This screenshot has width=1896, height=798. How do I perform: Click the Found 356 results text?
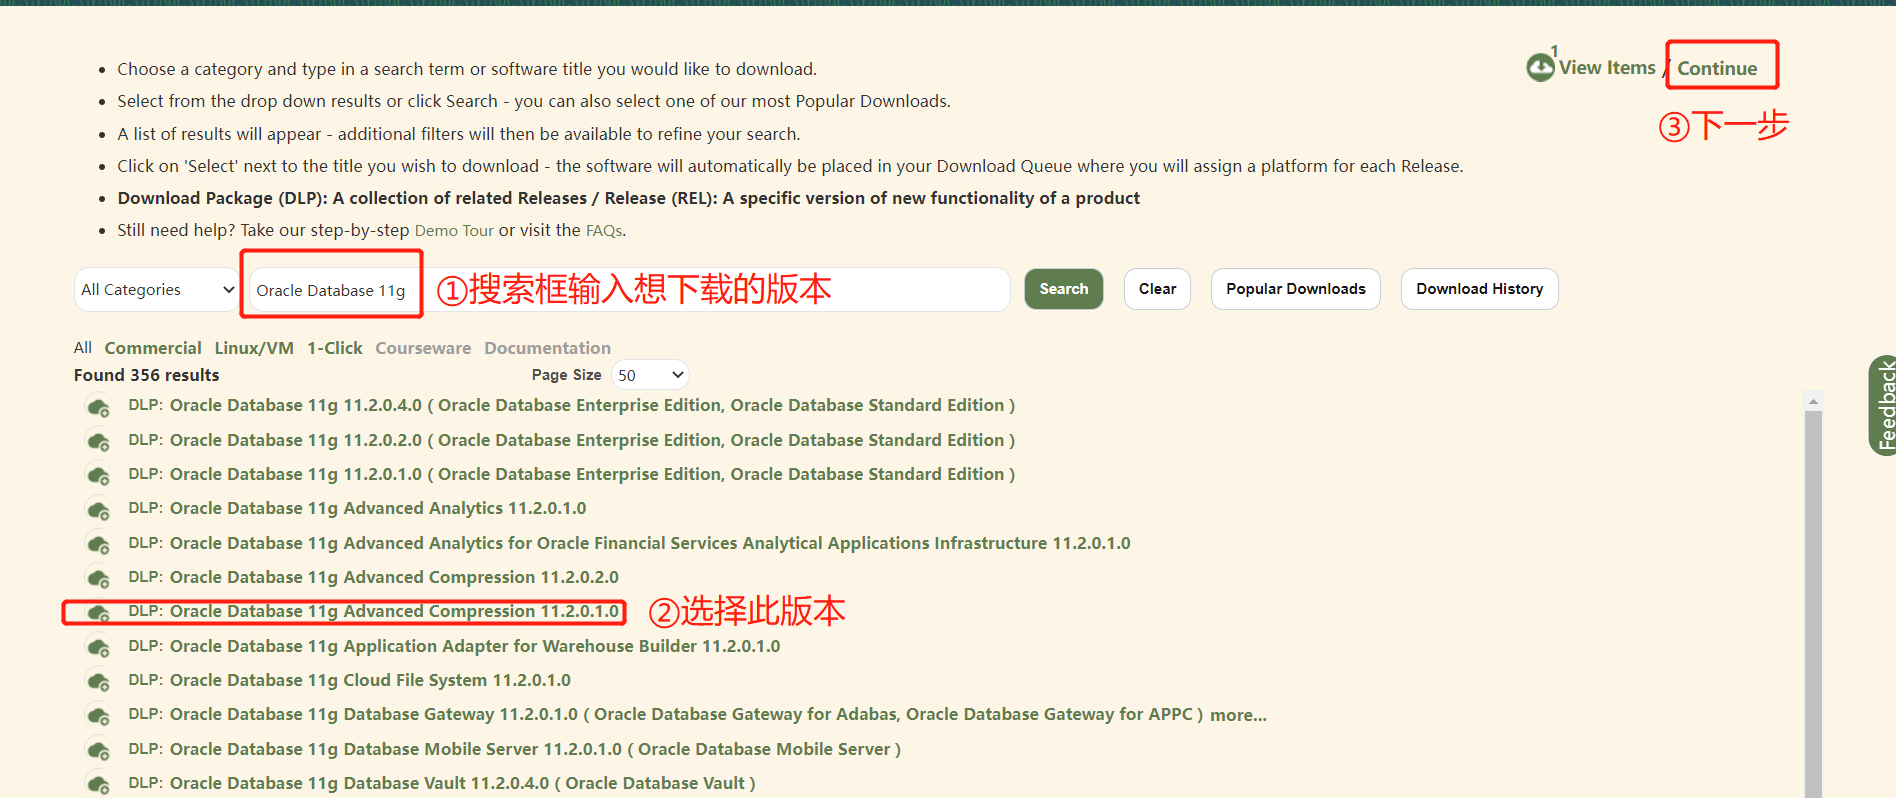pyautogui.click(x=146, y=375)
